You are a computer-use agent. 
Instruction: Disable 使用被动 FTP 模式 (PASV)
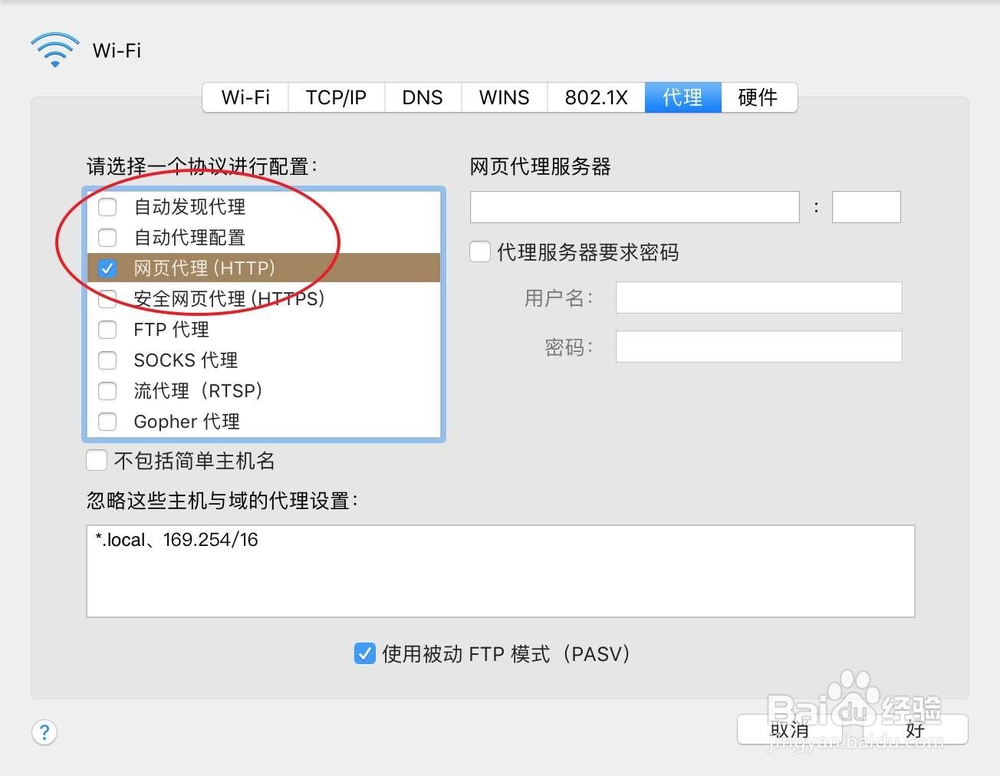tap(364, 654)
